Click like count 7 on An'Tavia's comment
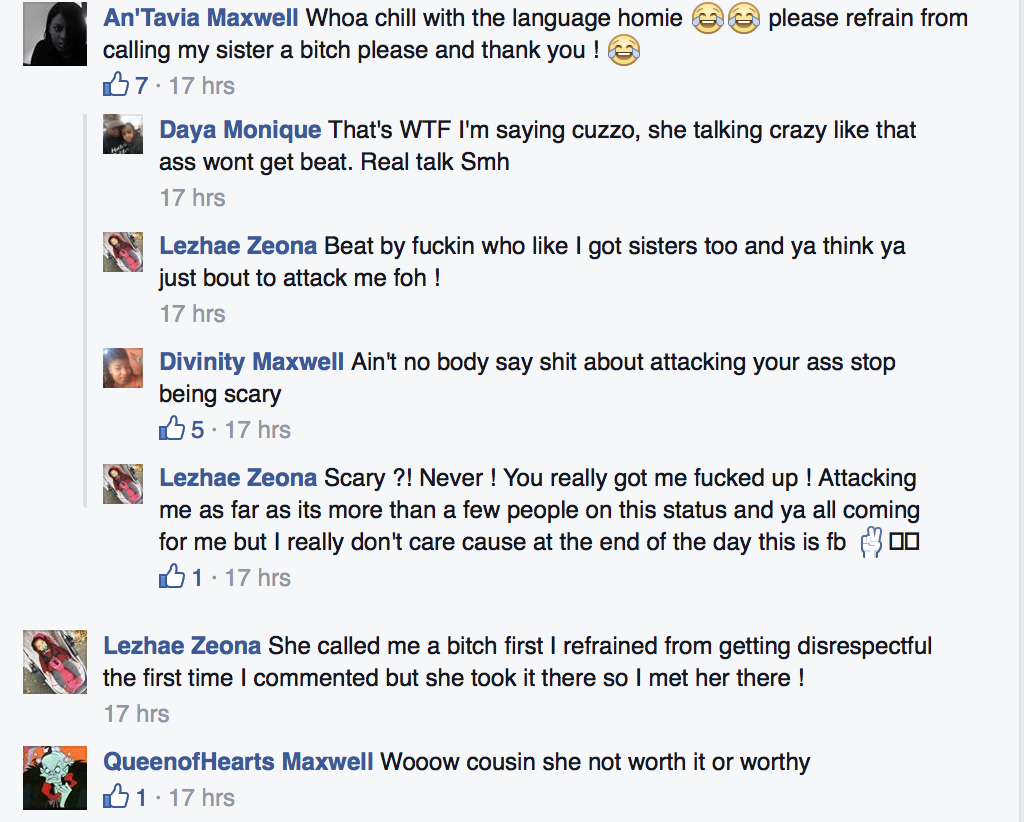This screenshot has width=1024, height=822. pos(141,85)
